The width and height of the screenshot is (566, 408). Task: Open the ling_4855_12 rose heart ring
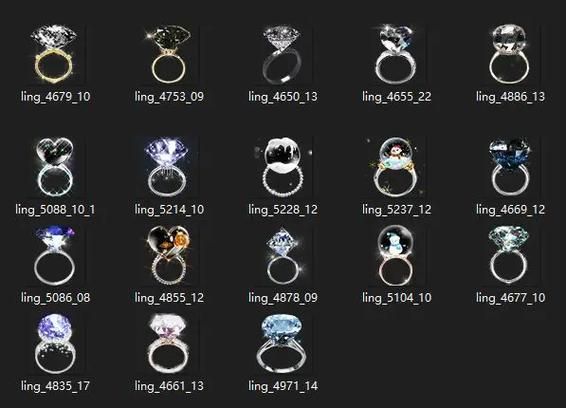[169, 255]
